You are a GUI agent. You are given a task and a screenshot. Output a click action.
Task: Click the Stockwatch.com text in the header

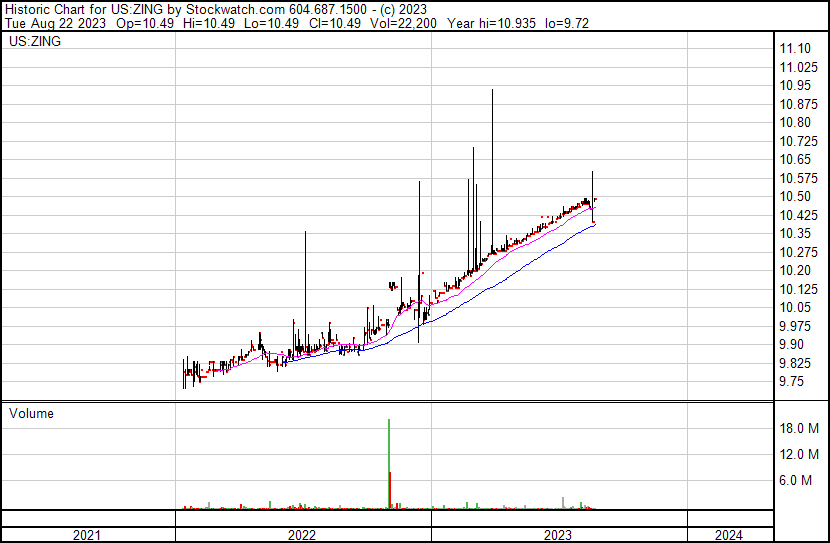(232, 9)
